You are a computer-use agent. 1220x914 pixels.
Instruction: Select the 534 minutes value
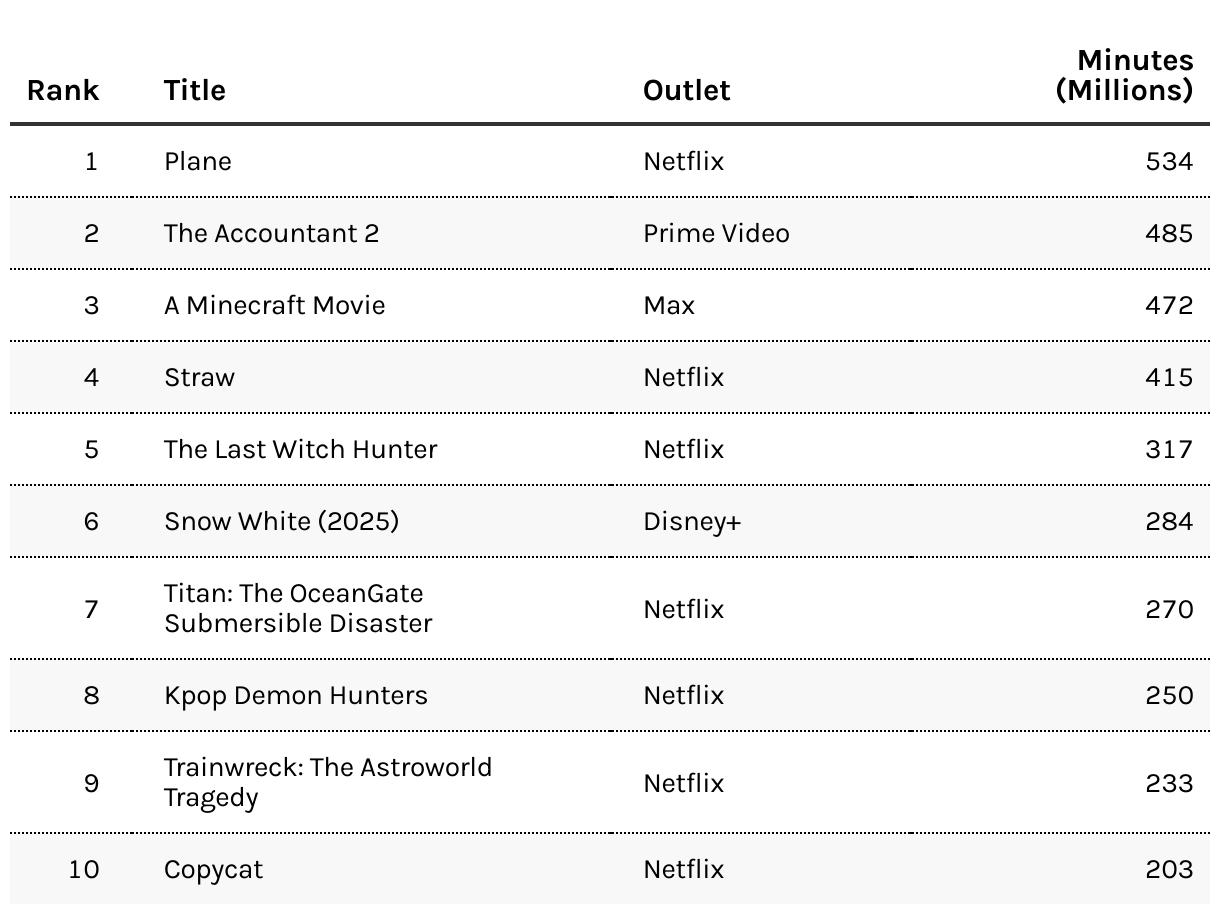[x=1169, y=161]
